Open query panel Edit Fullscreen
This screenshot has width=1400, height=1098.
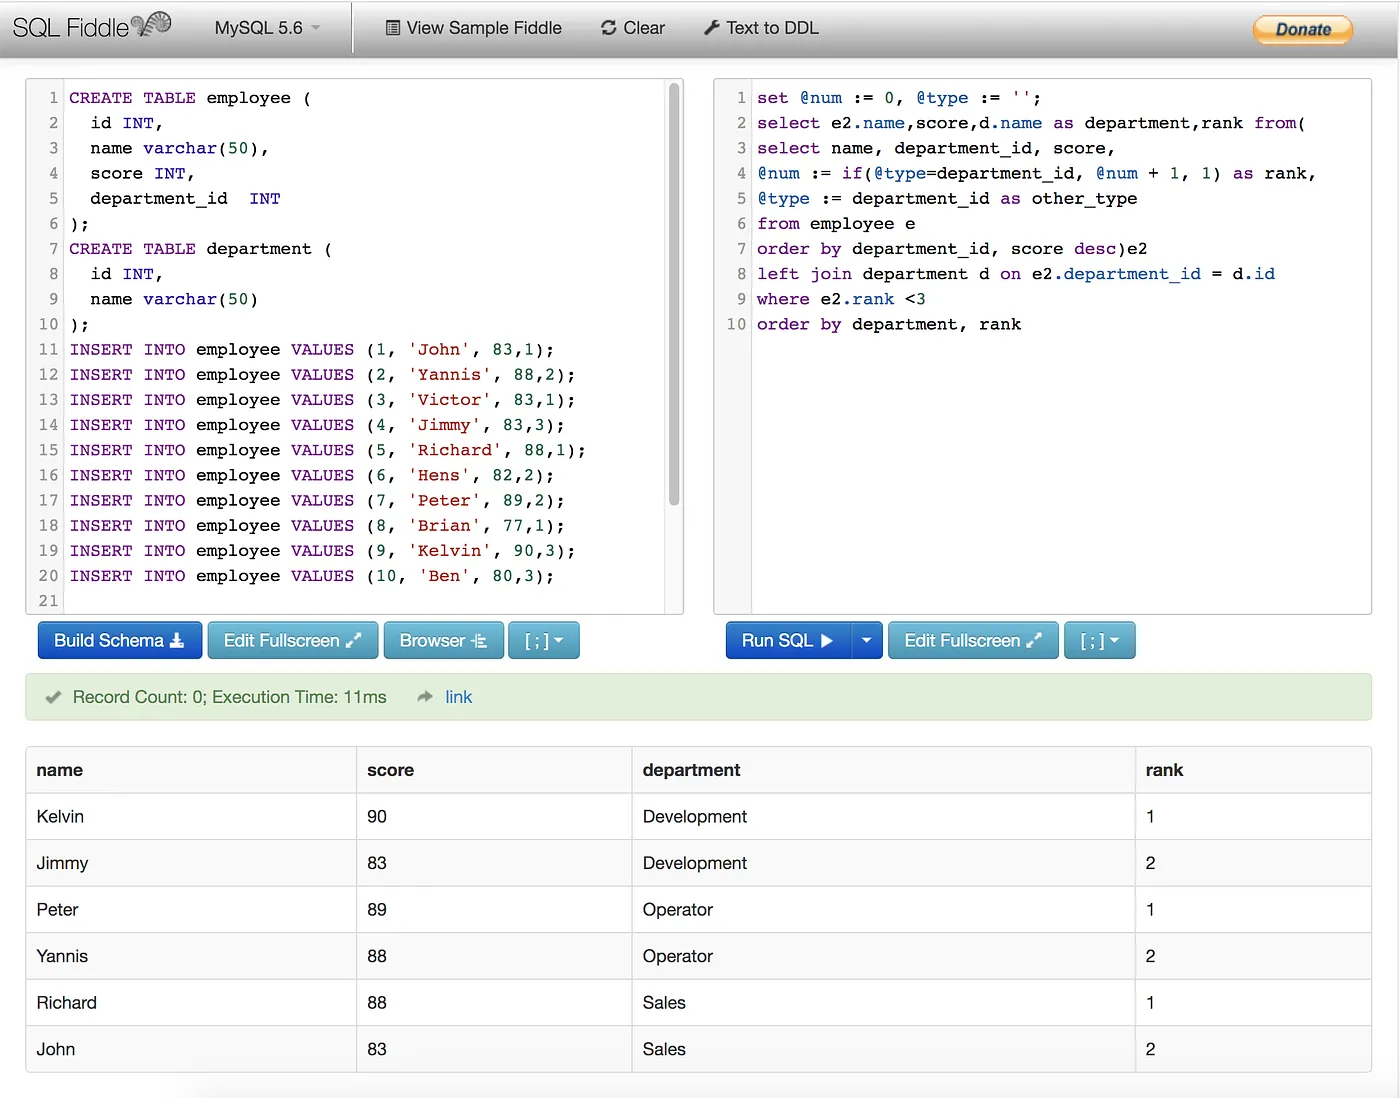[x=973, y=640]
